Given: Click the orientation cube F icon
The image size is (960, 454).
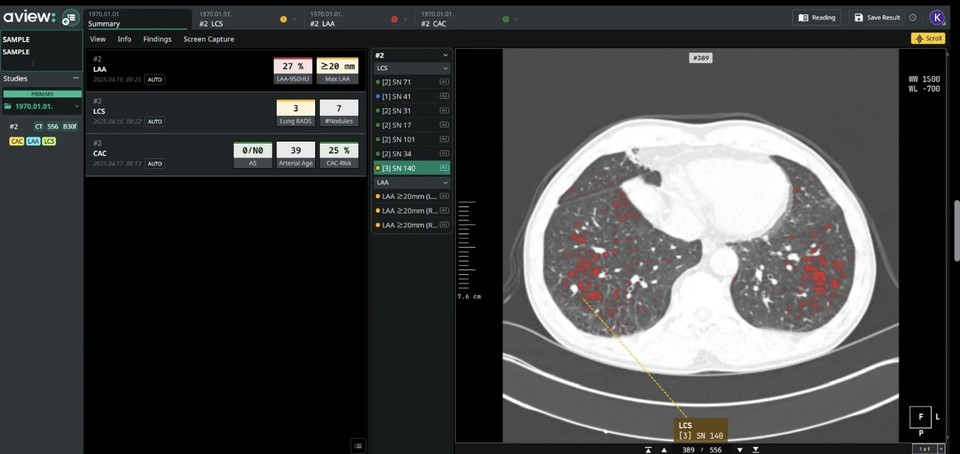Looking at the screenshot, I should (x=920, y=416).
